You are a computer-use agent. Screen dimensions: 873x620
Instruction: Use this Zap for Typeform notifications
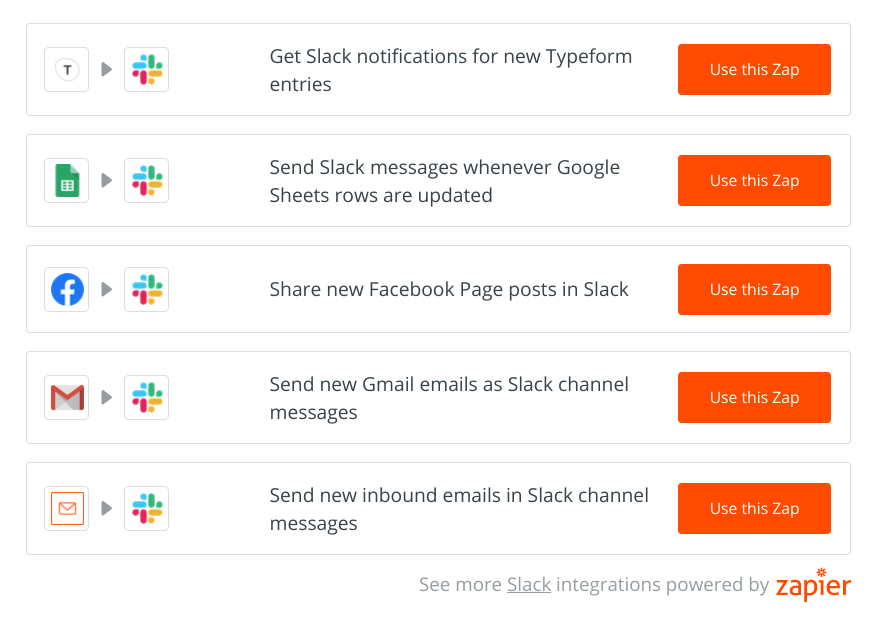pyautogui.click(x=754, y=70)
